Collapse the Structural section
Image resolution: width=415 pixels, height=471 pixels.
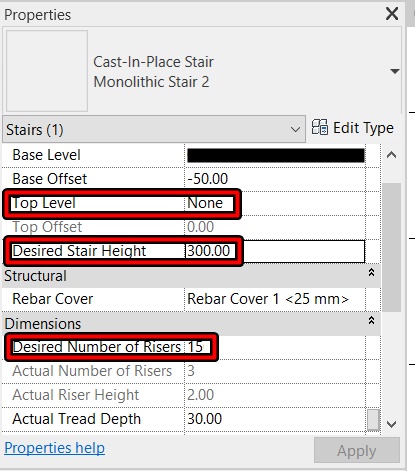[371, 273]
